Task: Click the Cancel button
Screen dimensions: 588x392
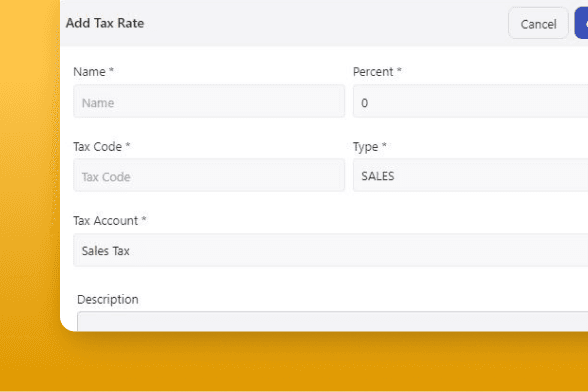Action: click(x=538, y=24)
